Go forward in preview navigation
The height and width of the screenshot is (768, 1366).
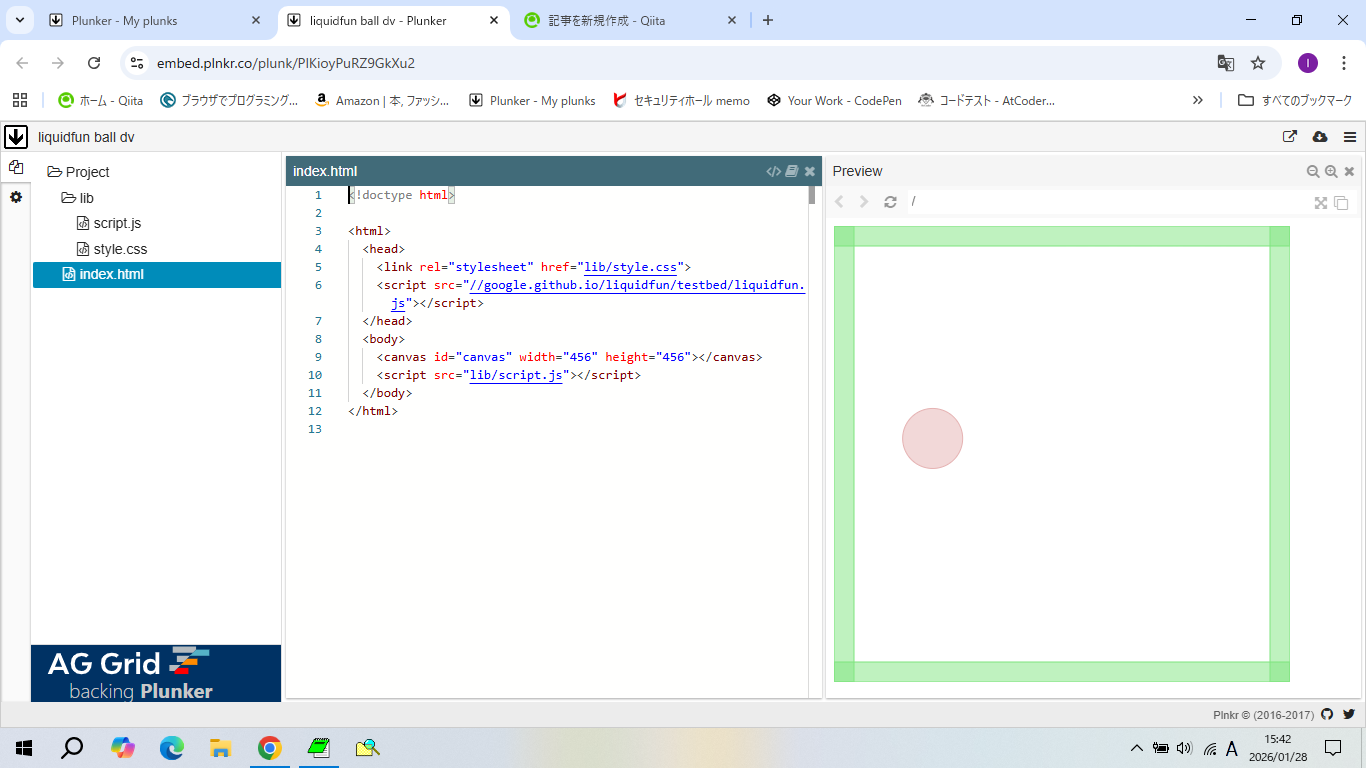coord(864,202)
